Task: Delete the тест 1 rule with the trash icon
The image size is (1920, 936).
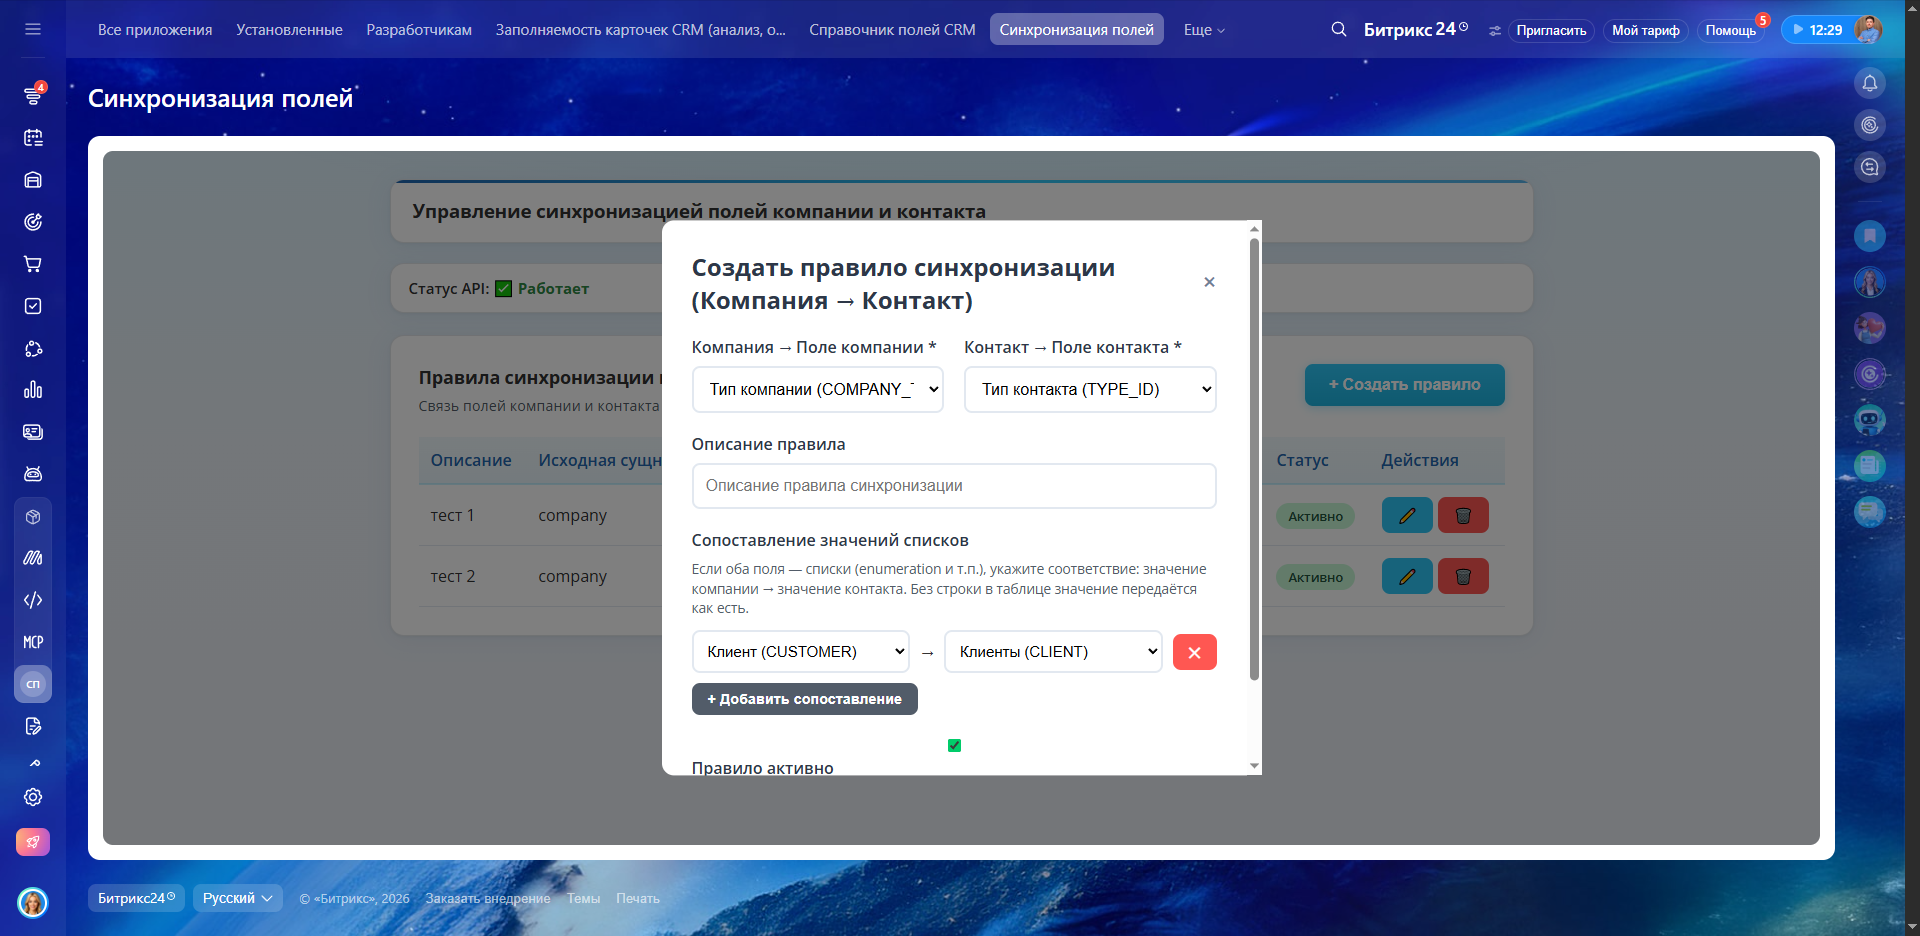Action: [x=1463, y=516]
